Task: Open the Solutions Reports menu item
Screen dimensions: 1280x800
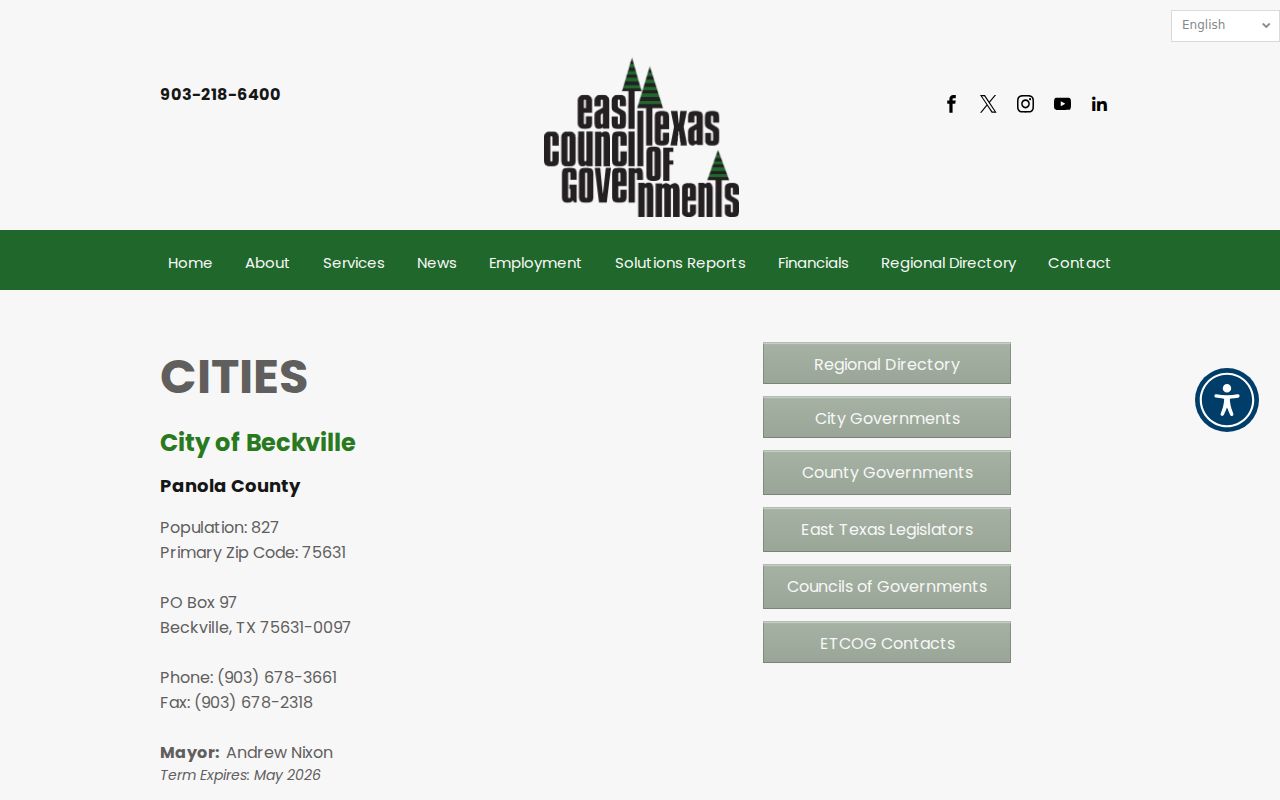Action: 680,263
